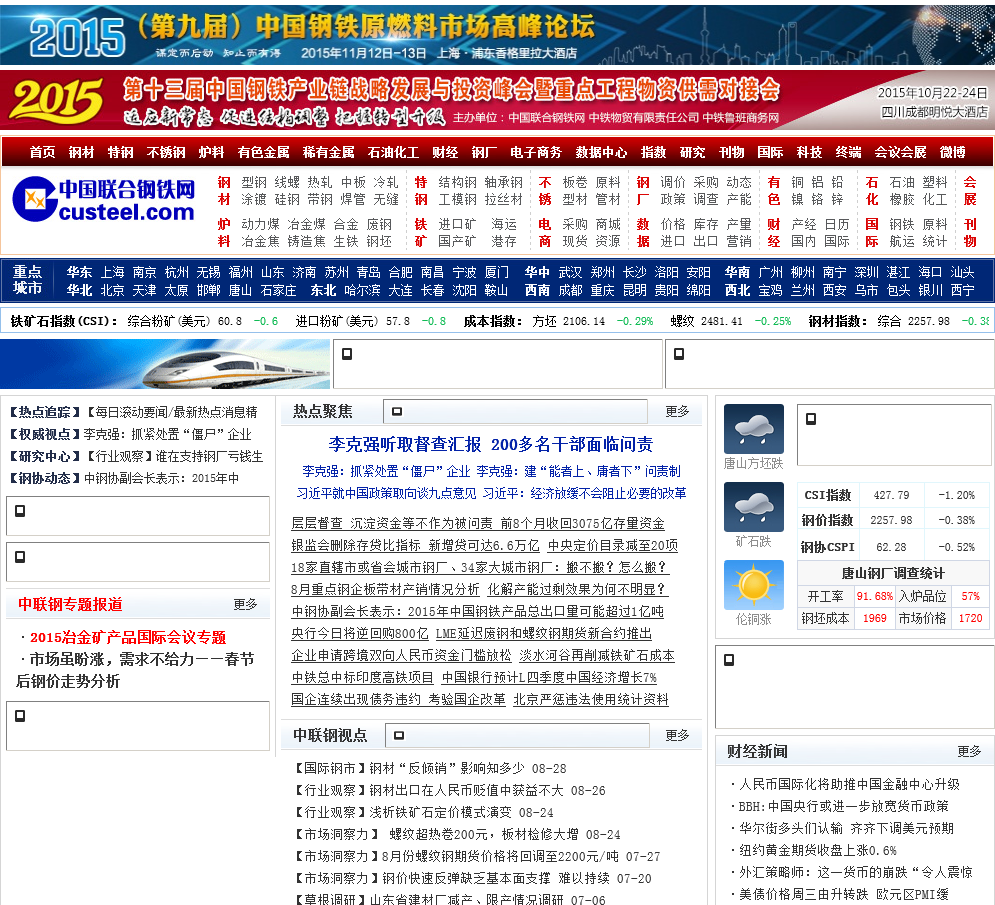
Task: Select city 广州 in 华南 region
Action: [770, 272]
